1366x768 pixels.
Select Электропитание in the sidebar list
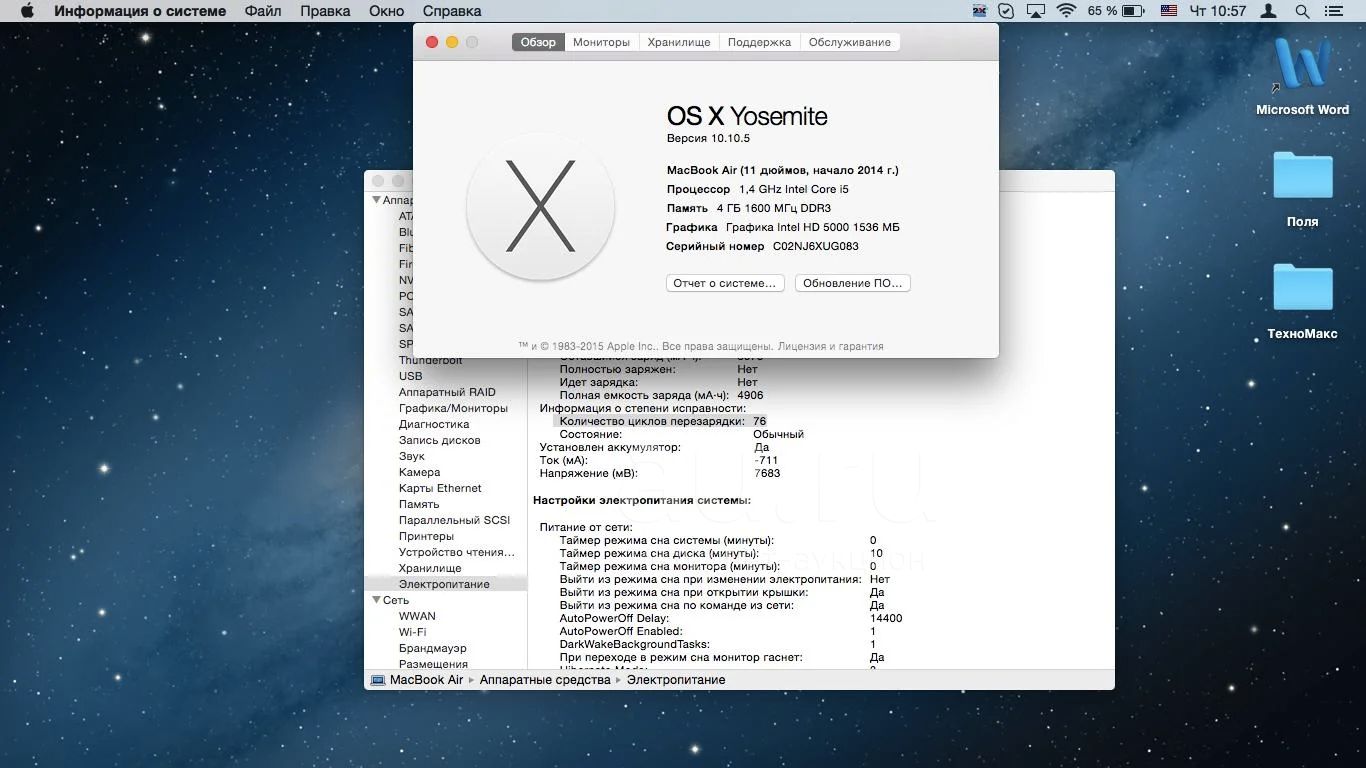pos(445,584)
